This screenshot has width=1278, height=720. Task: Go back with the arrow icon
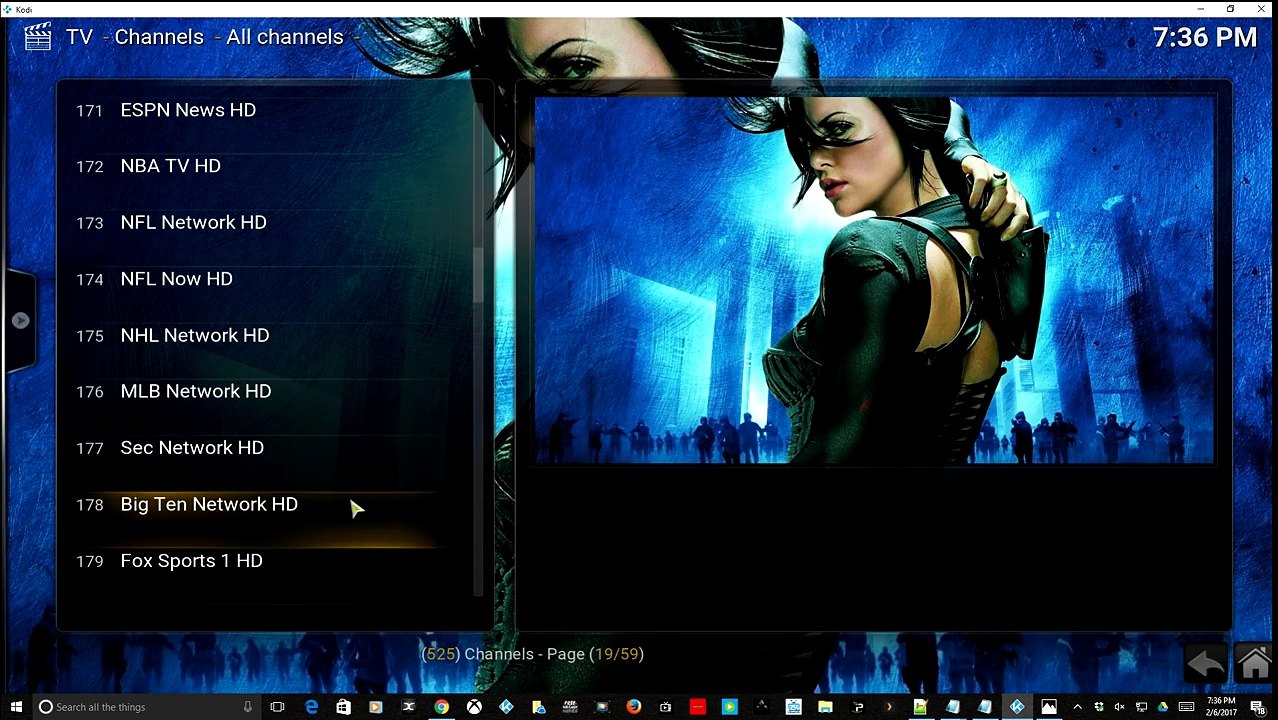point(1206,664)
